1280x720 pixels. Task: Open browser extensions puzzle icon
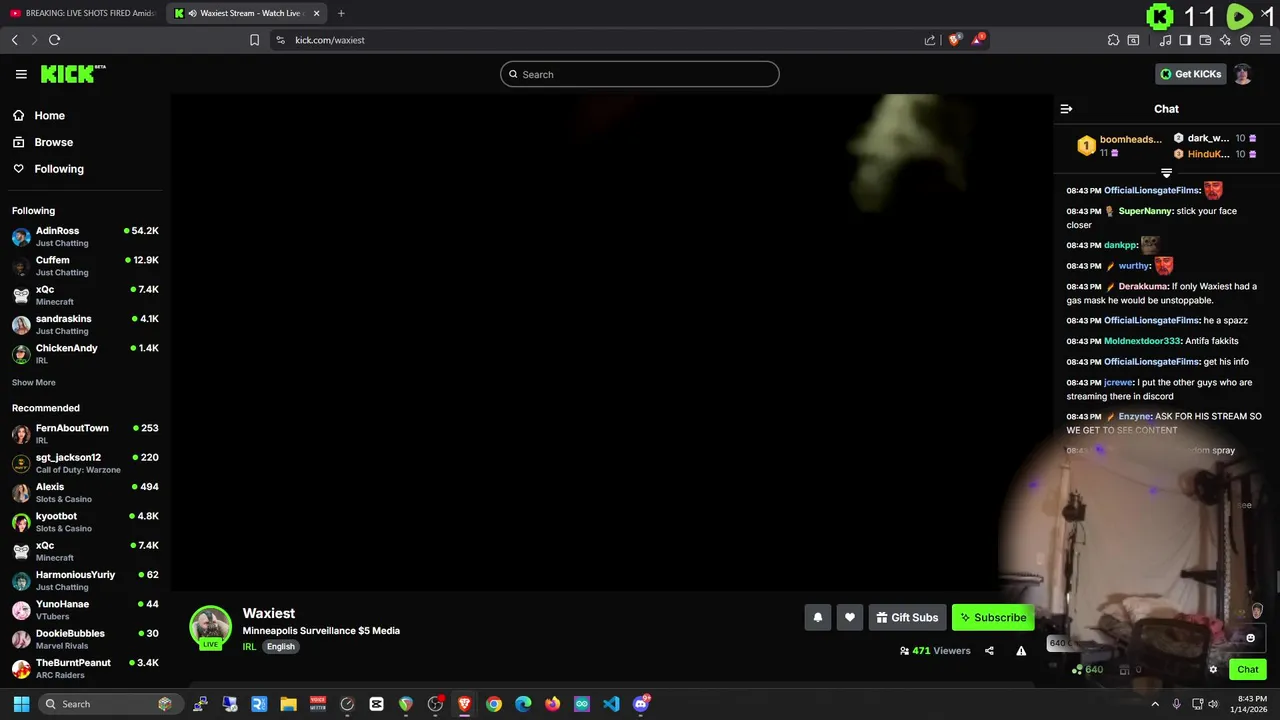pyautogui.click(x=1113, y=40)
